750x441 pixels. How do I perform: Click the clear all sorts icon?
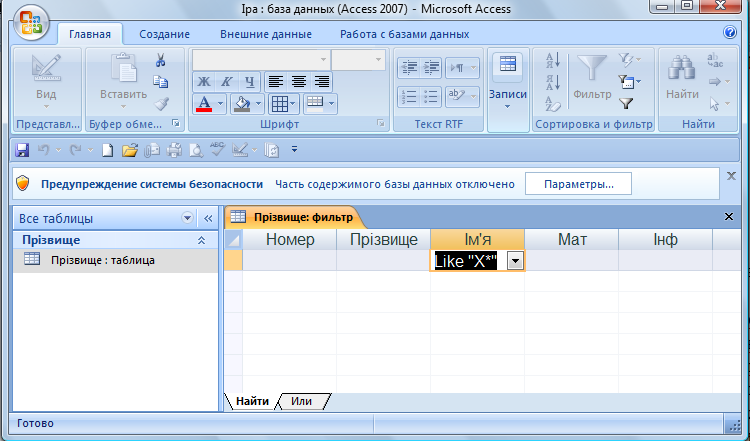[x=553, y=104]
